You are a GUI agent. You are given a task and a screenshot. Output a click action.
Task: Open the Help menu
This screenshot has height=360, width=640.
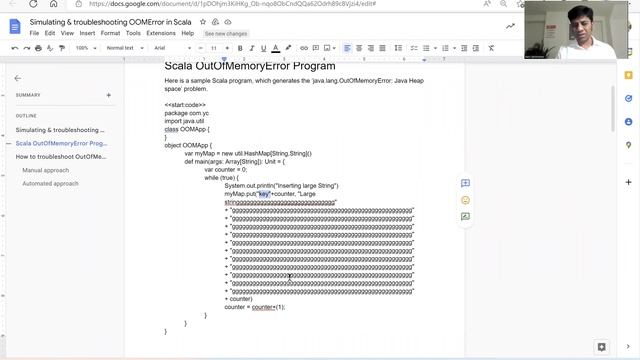pos(188,33)
